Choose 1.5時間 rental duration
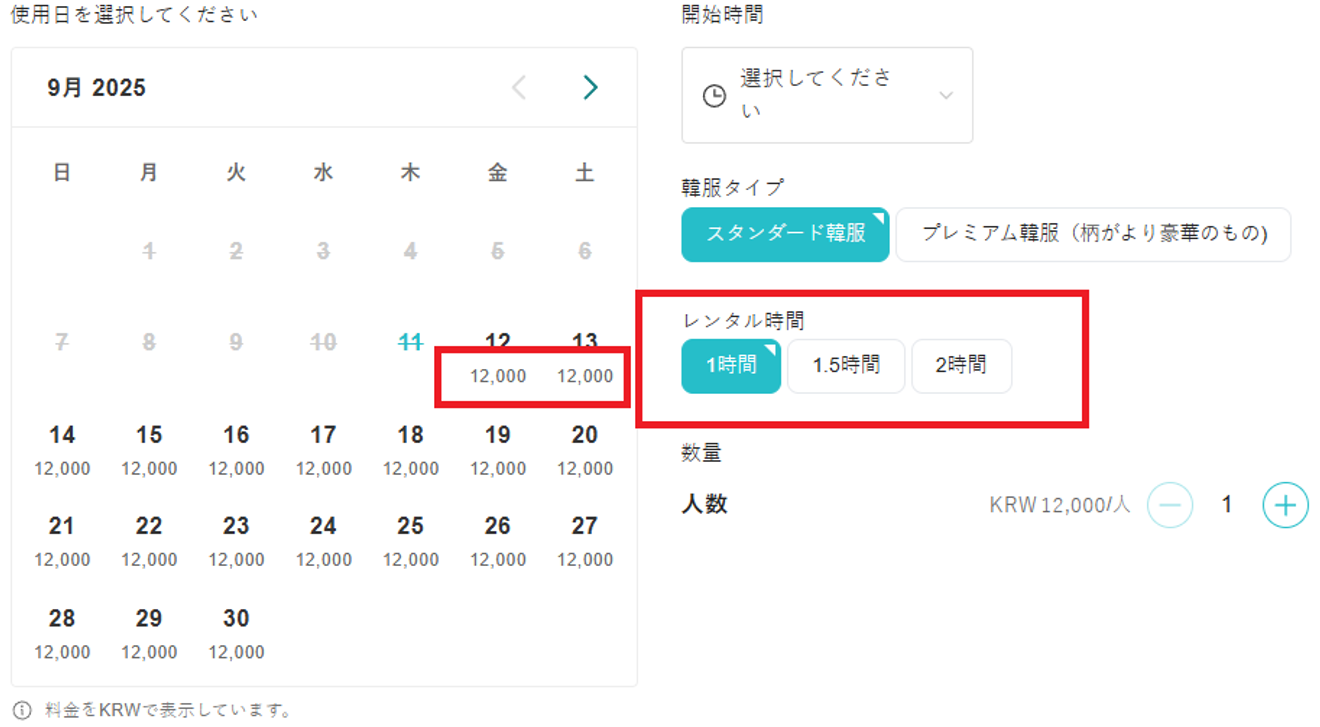 click(x=846, y=366)
